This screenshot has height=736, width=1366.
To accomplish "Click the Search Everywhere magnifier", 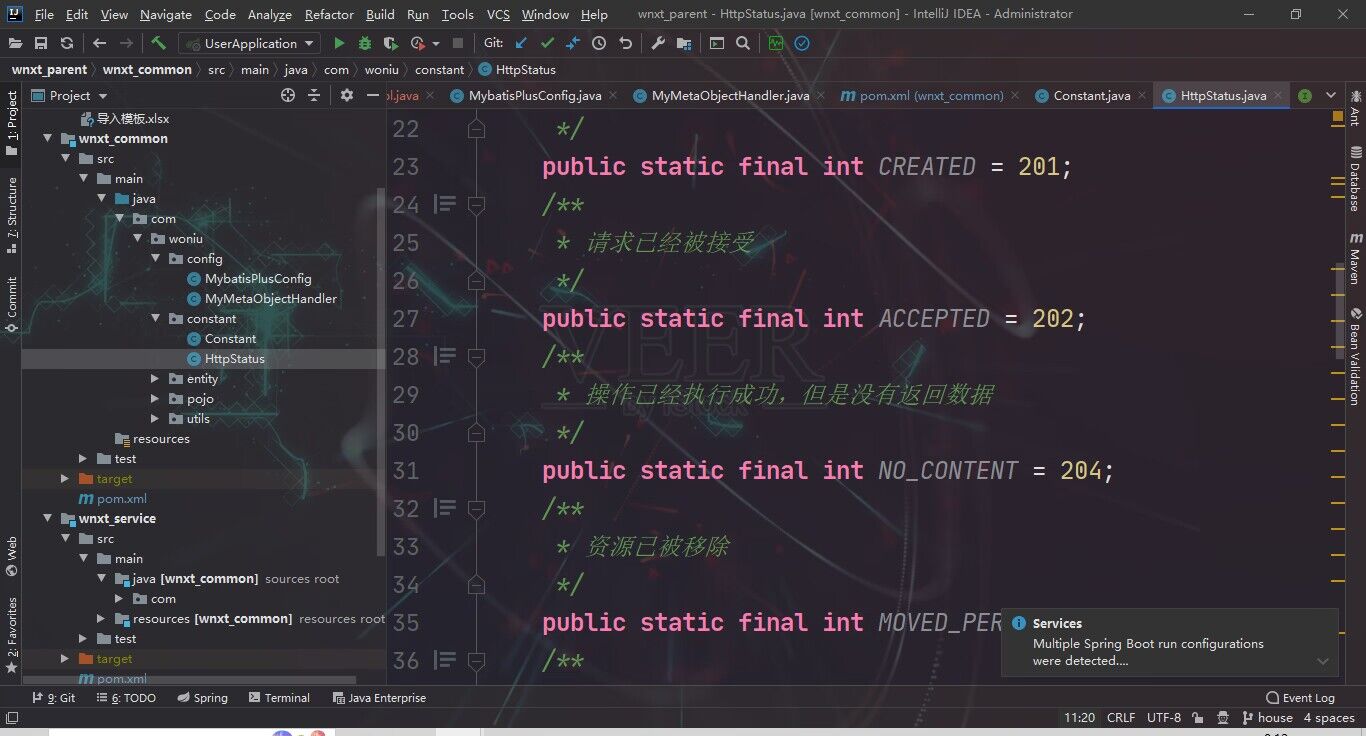I will point(743,43).
